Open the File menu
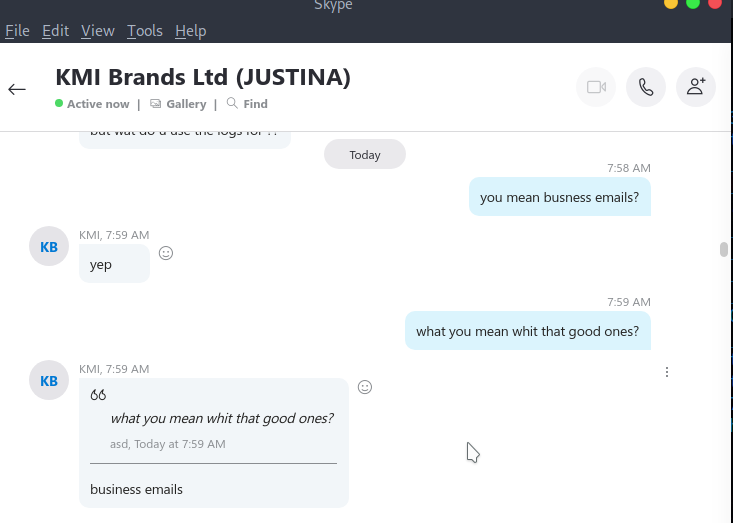Image resolution: width=733 pixels, height=523 pixels. (17, 31)
